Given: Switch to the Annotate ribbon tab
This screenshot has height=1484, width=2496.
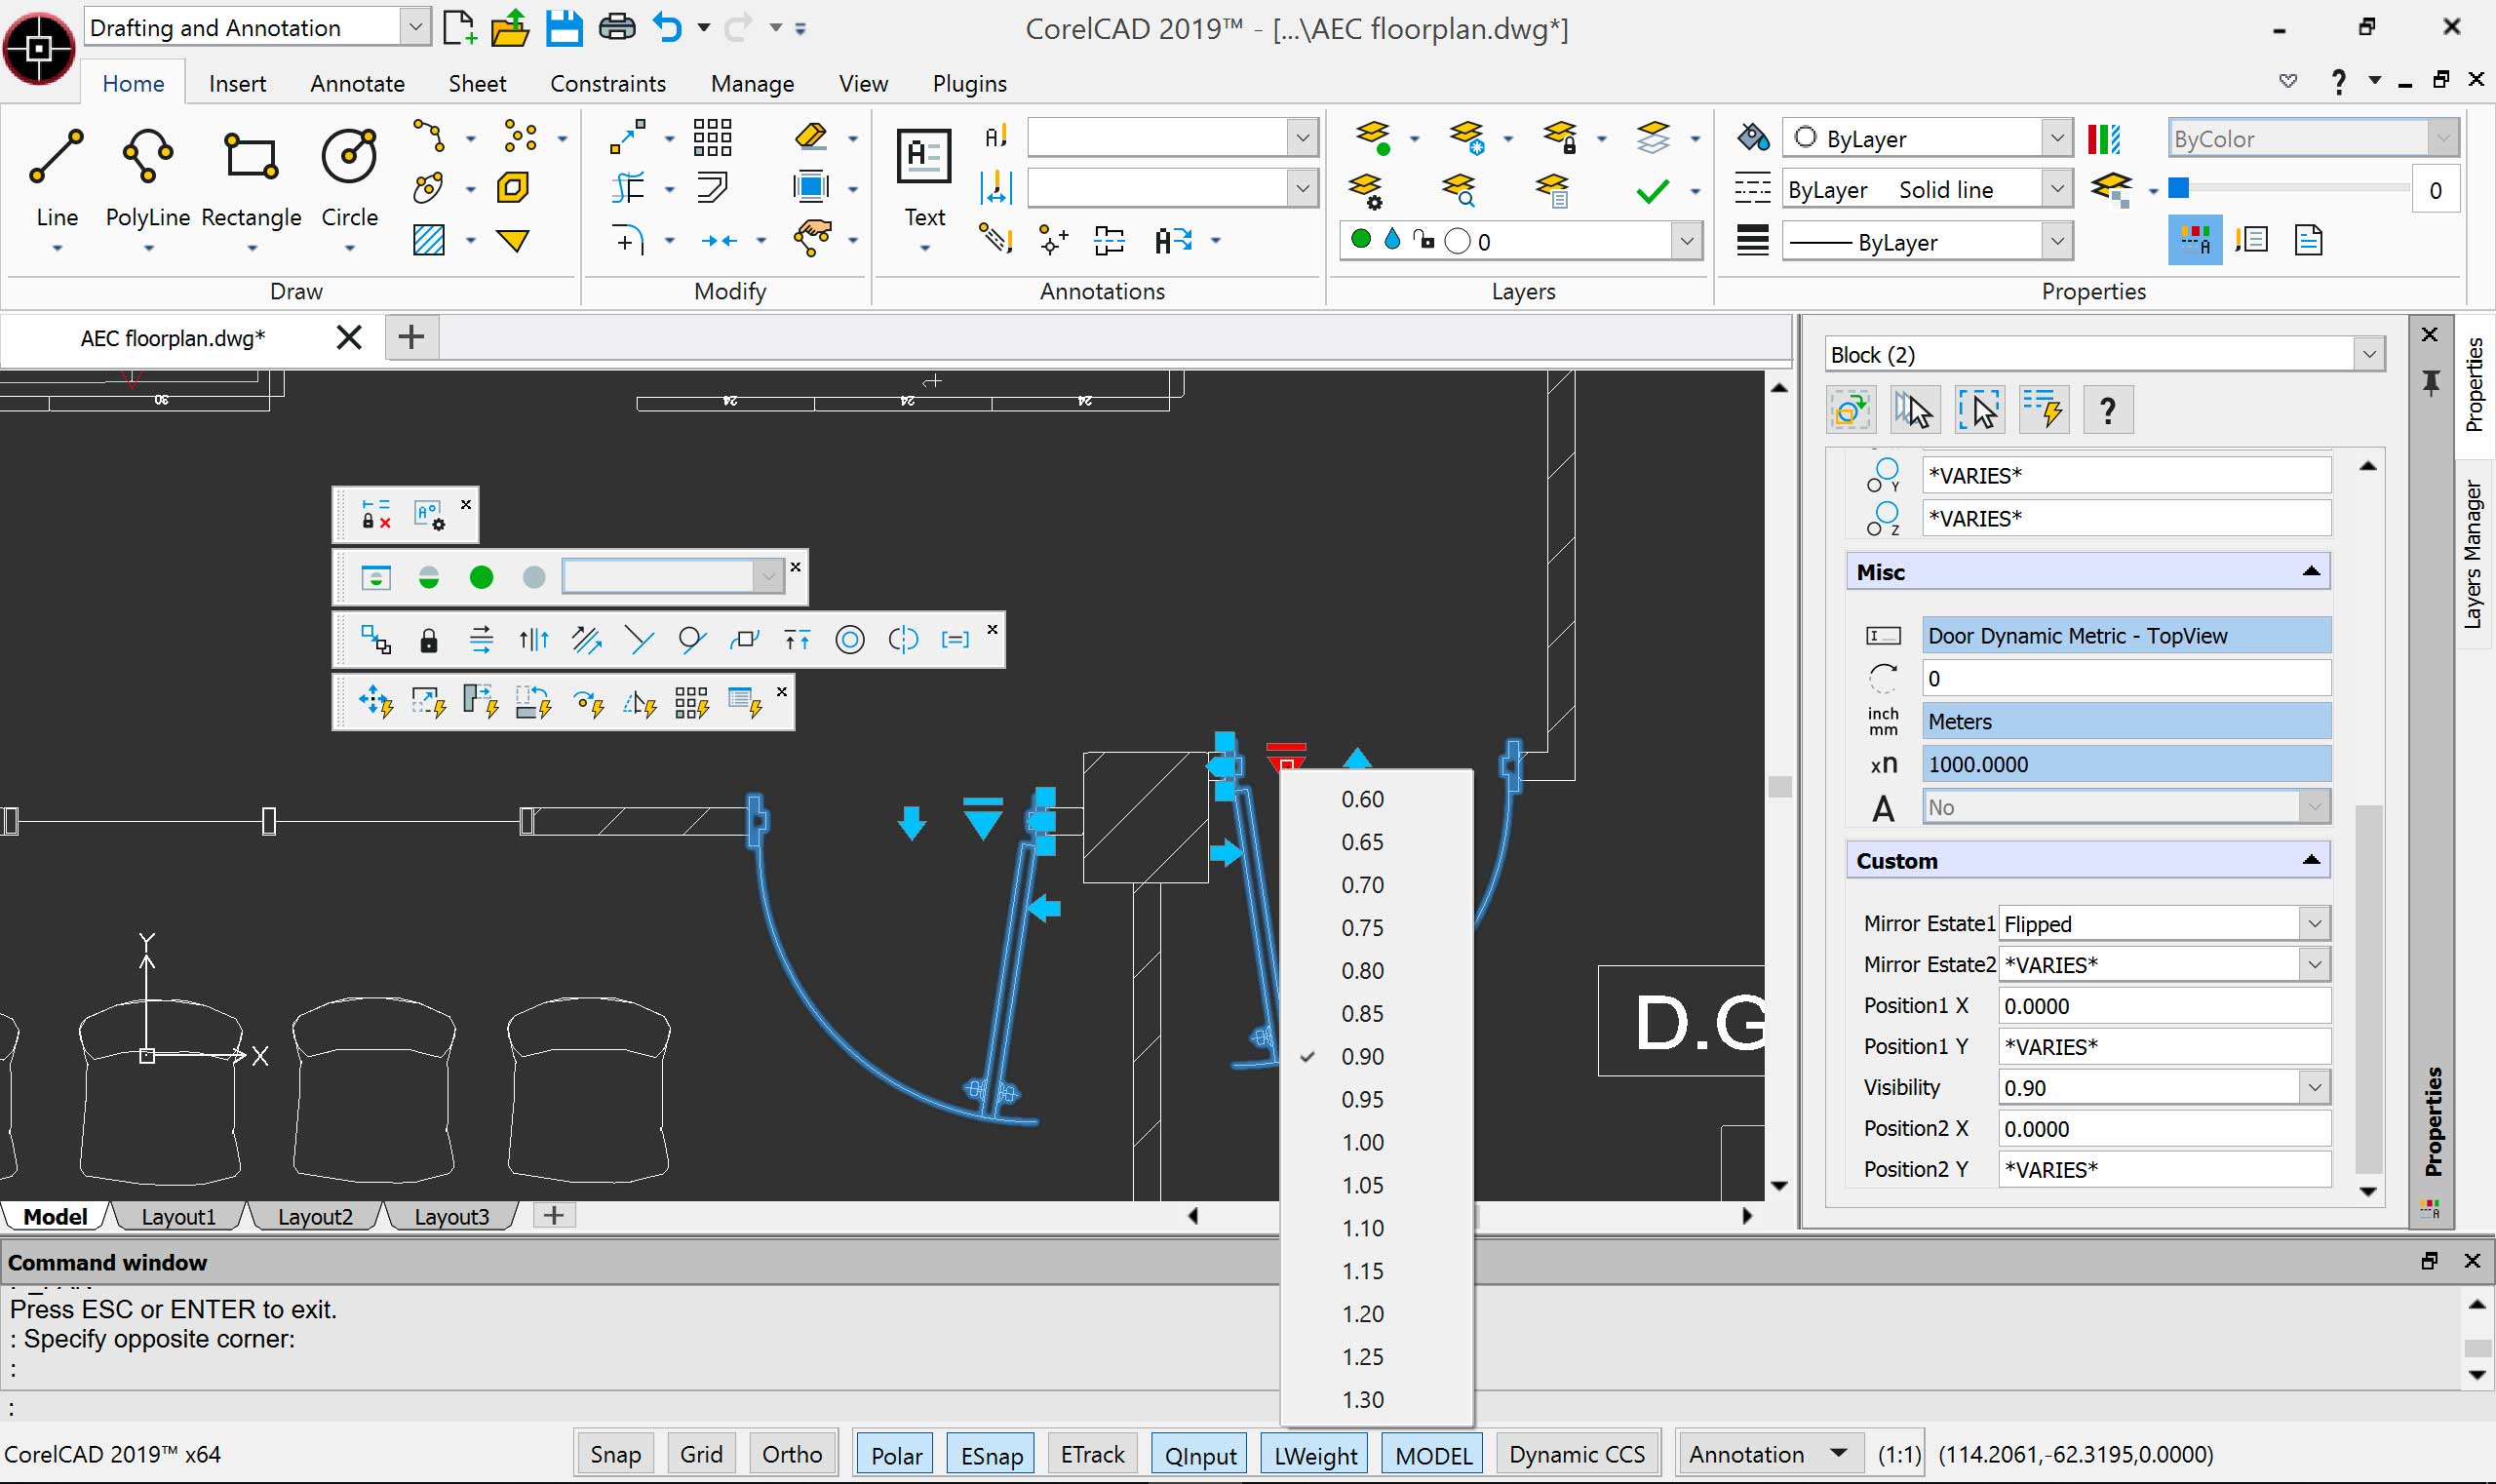Looking at the screenshot, I should (357, 84).
